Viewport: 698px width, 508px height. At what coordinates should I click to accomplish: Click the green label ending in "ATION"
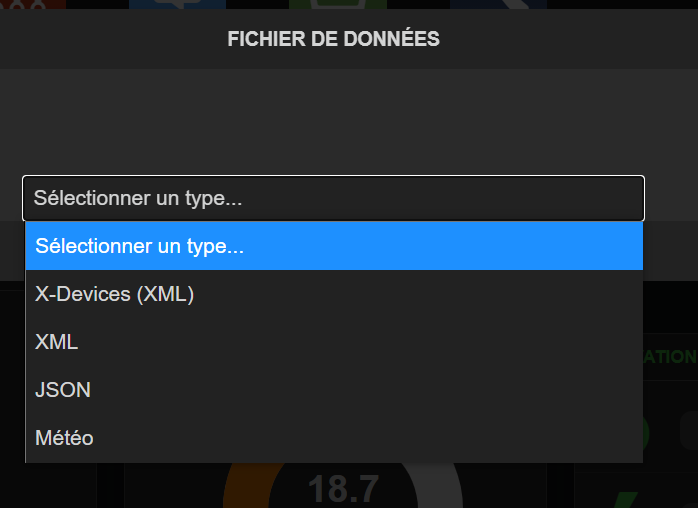click(x=669, y=357)
